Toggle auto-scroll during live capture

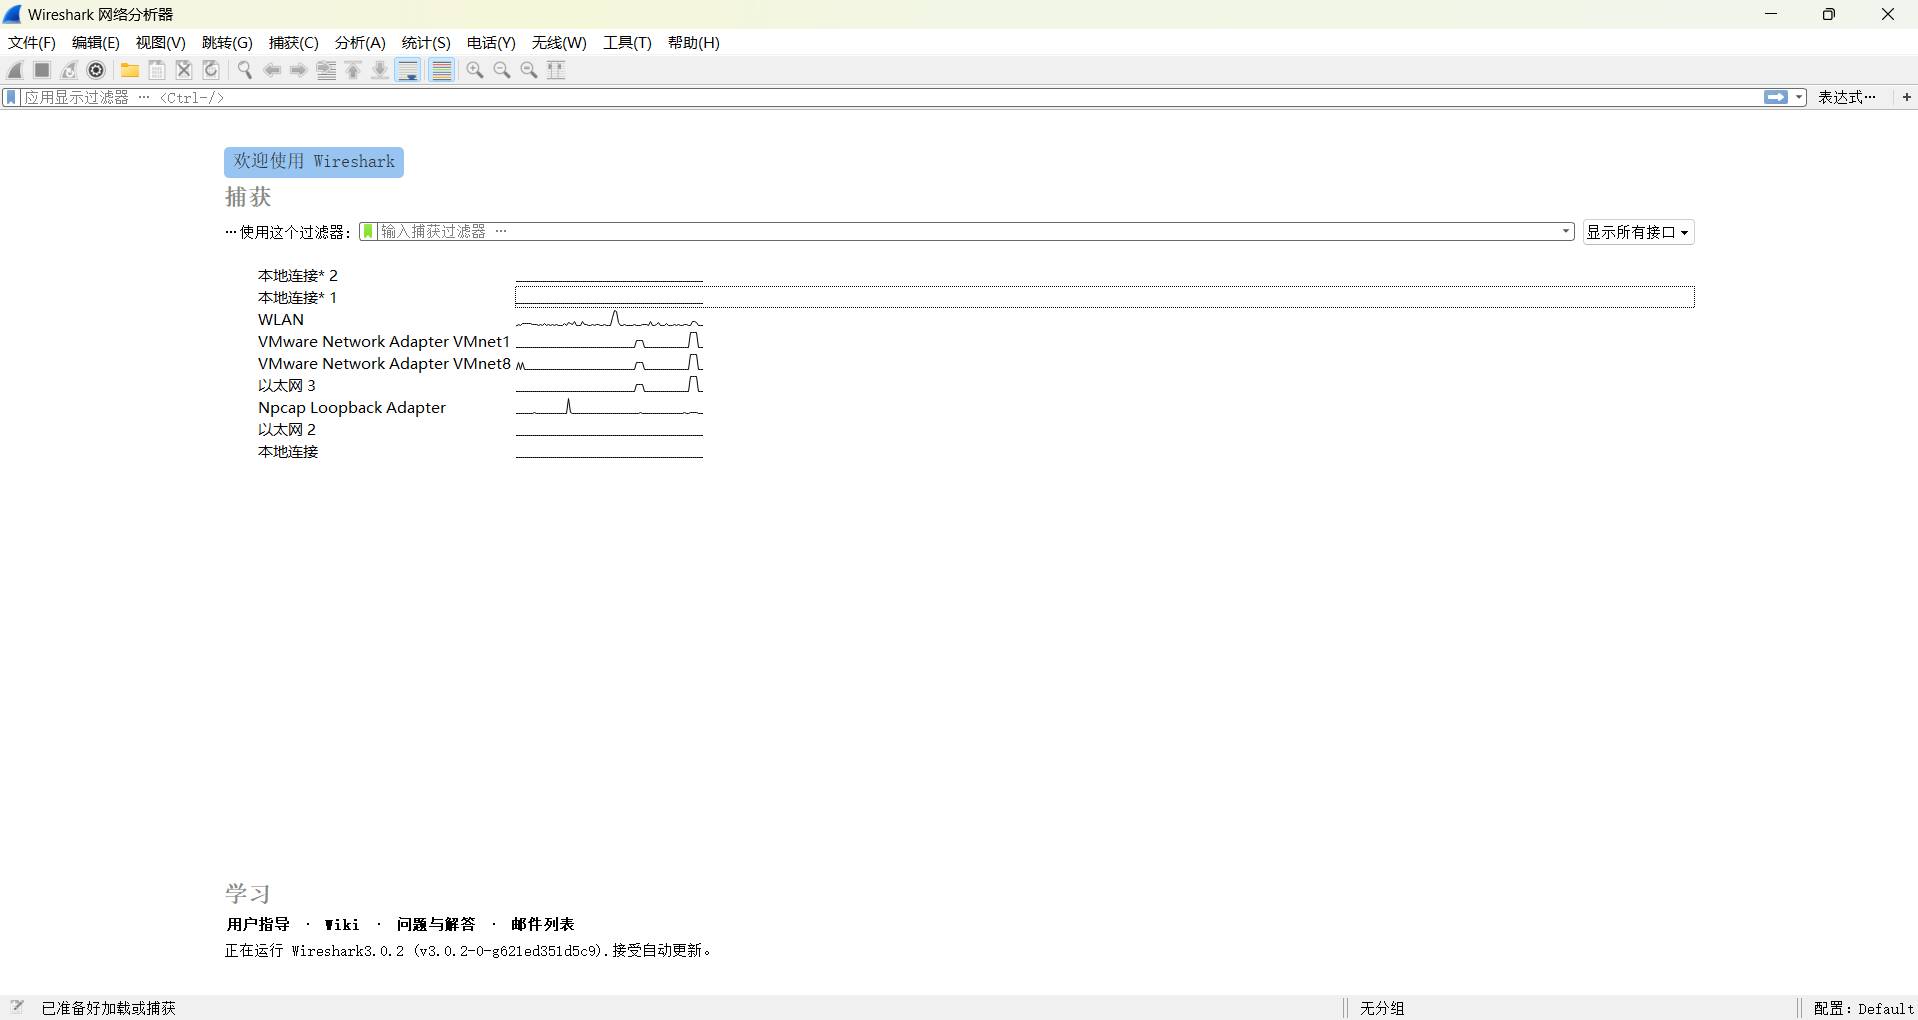408,70
